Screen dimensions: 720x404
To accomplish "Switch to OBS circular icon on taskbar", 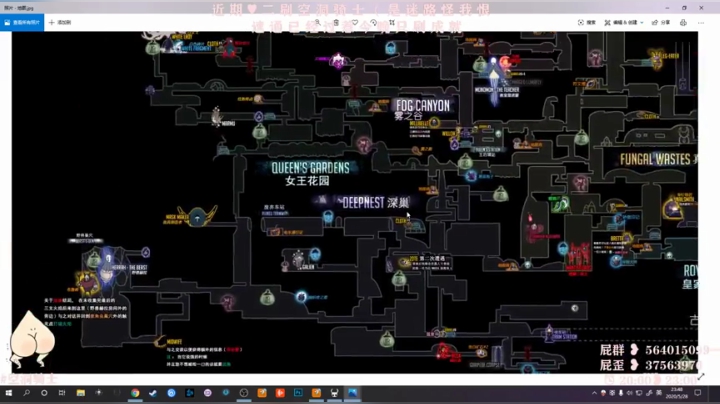I will click(x=244, y=393).
